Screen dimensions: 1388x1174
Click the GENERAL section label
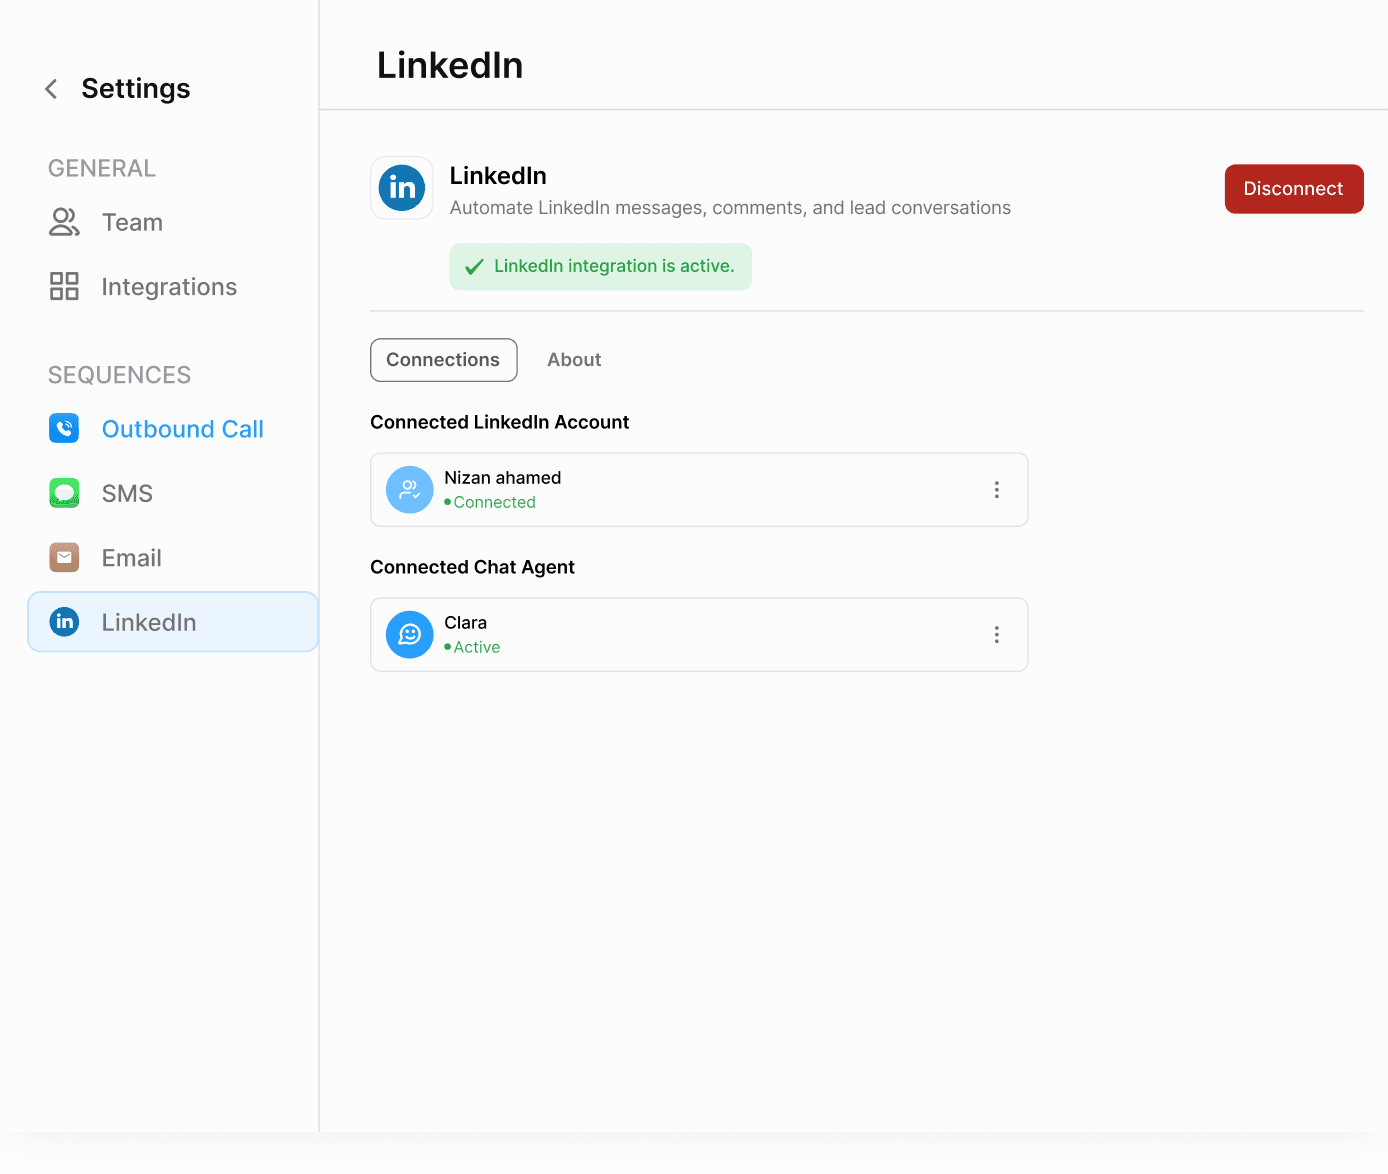point(102,168)
